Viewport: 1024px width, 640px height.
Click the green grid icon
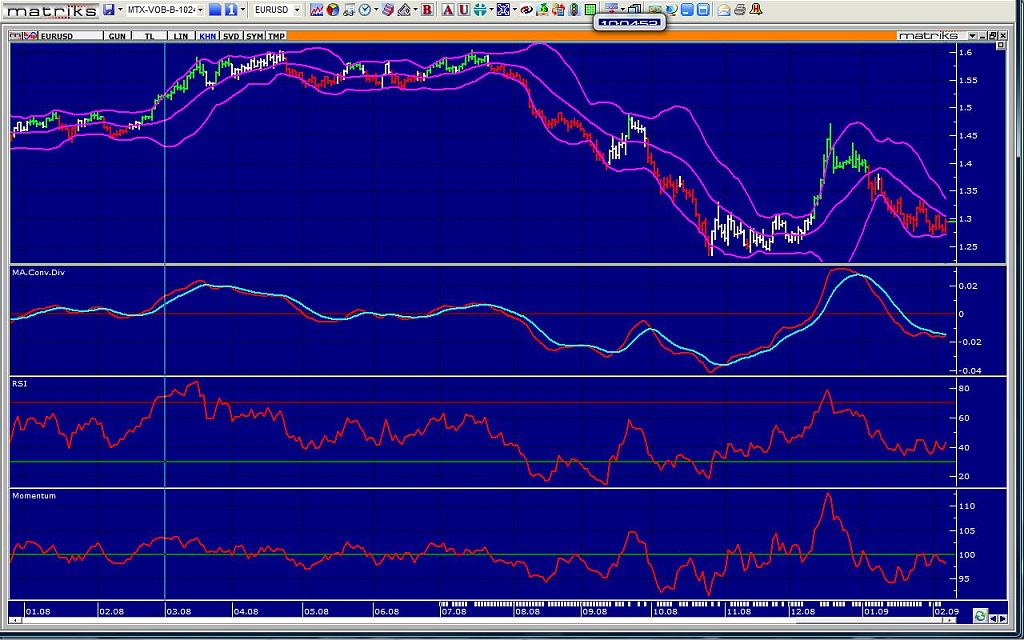[x=590, y=10]
